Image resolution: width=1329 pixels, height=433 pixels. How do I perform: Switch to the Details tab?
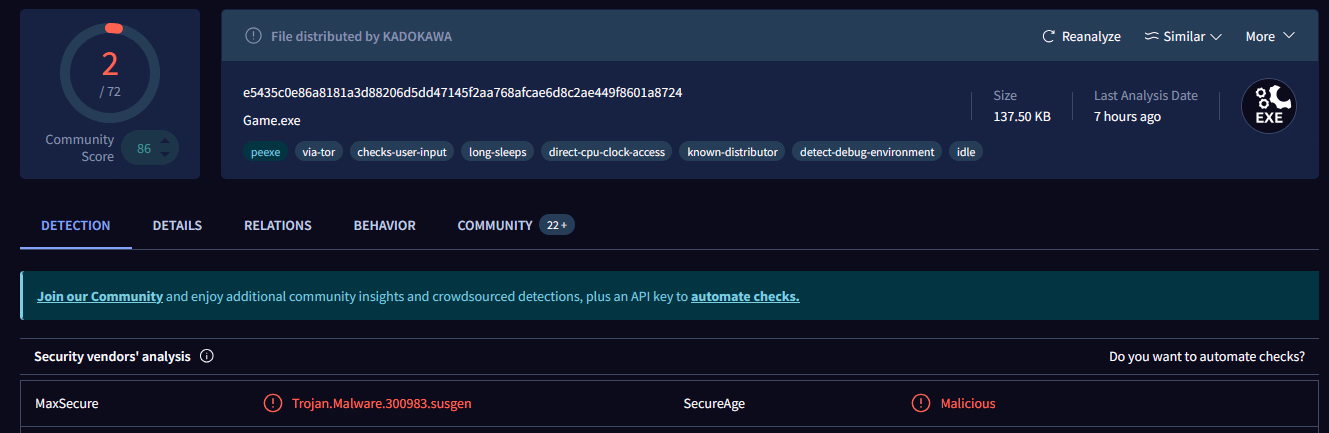coord(177,226)
